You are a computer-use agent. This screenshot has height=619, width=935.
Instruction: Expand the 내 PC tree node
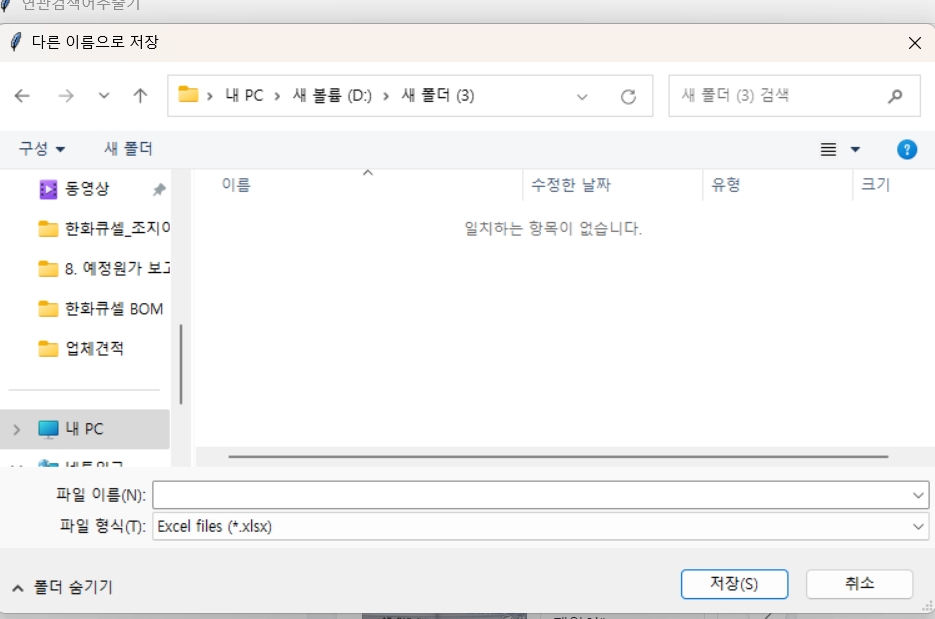16,429
